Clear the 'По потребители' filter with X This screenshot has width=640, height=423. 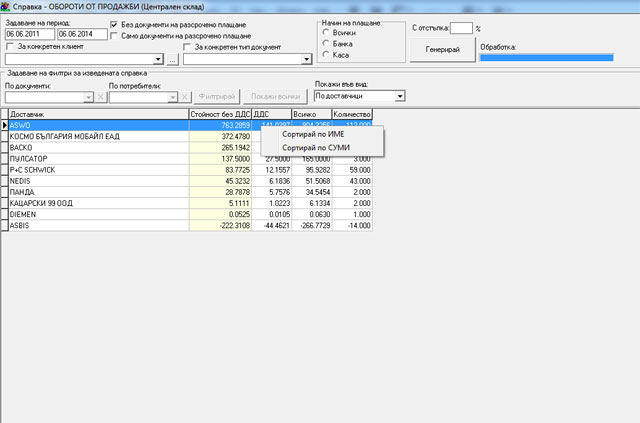pyautogui.click(x=184, y=97)
